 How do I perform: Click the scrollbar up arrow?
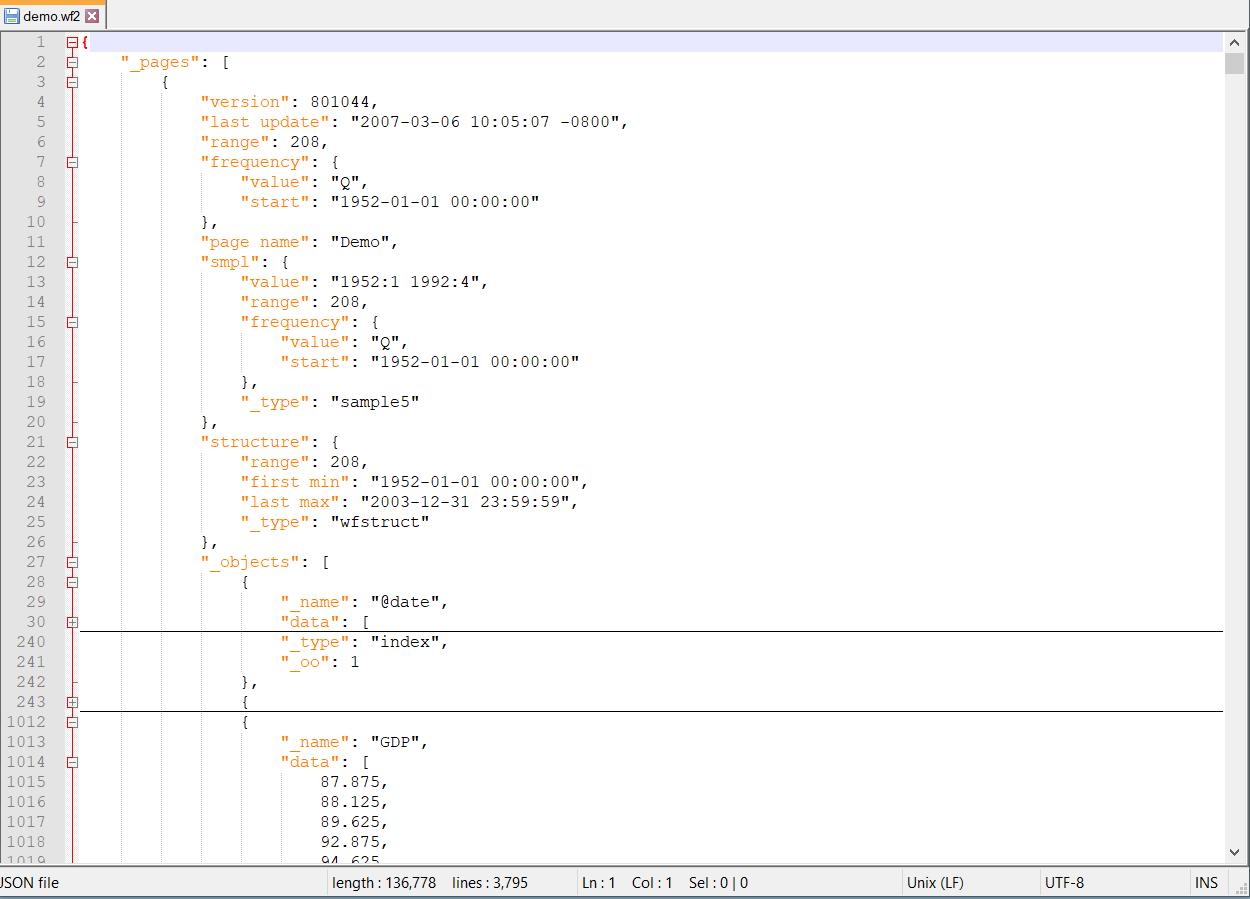pyautogui.click(x=1235, y=41)
